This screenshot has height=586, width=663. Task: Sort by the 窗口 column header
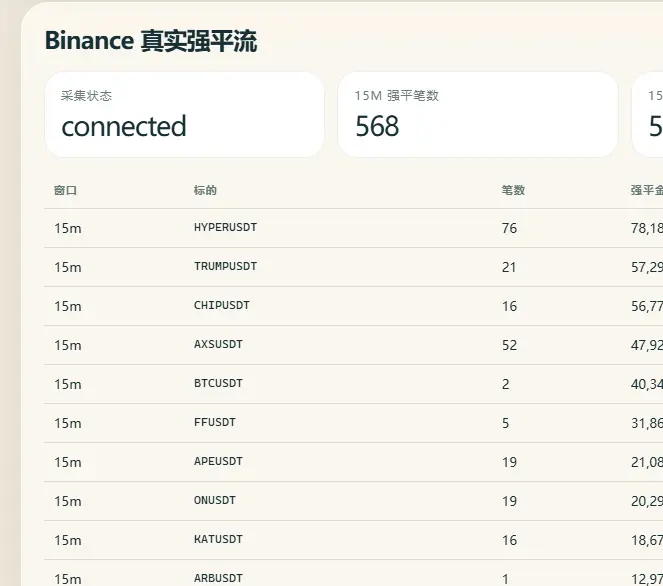[66, 190]
